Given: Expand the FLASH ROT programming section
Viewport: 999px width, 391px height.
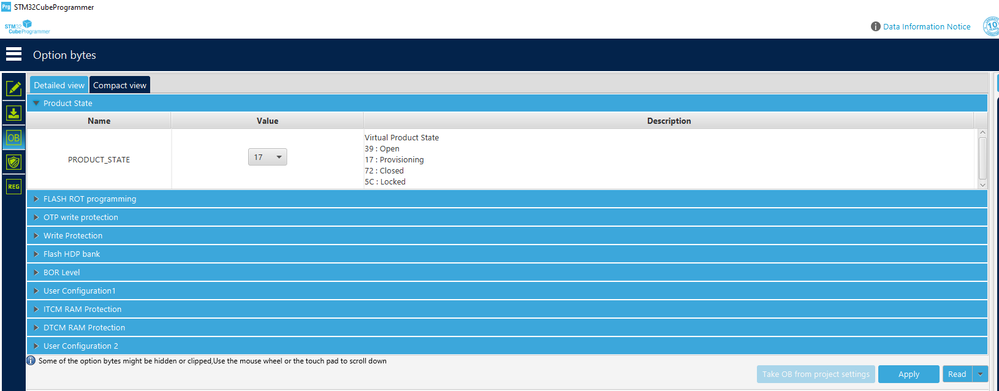Looking at the screenshot, I should tap(507, 199).
